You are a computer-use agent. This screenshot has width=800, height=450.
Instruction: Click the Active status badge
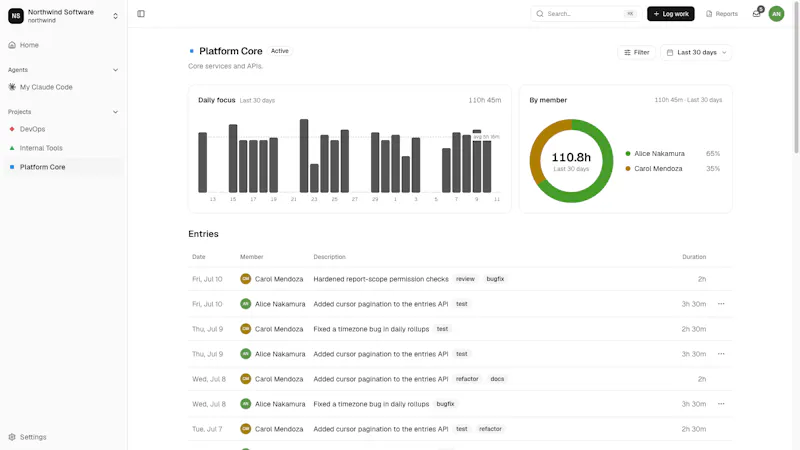280,51
